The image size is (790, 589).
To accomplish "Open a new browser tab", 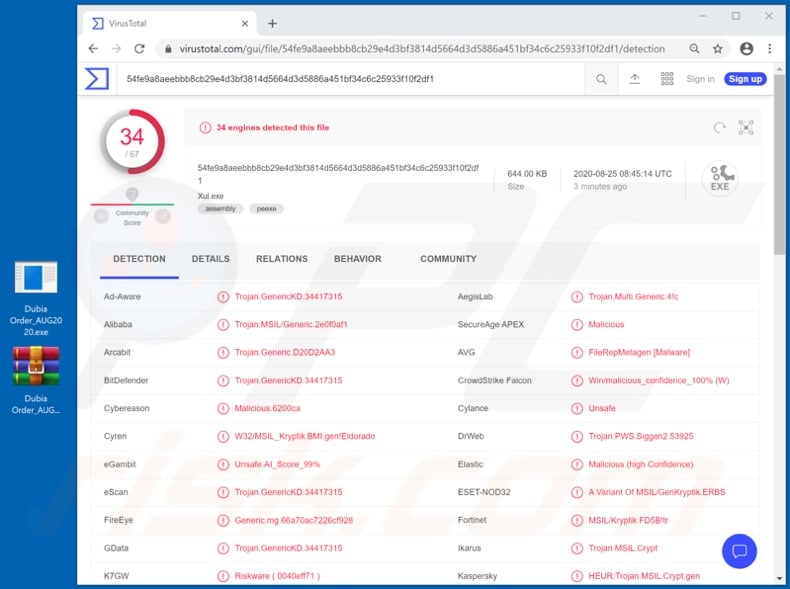I will point(272,23).
